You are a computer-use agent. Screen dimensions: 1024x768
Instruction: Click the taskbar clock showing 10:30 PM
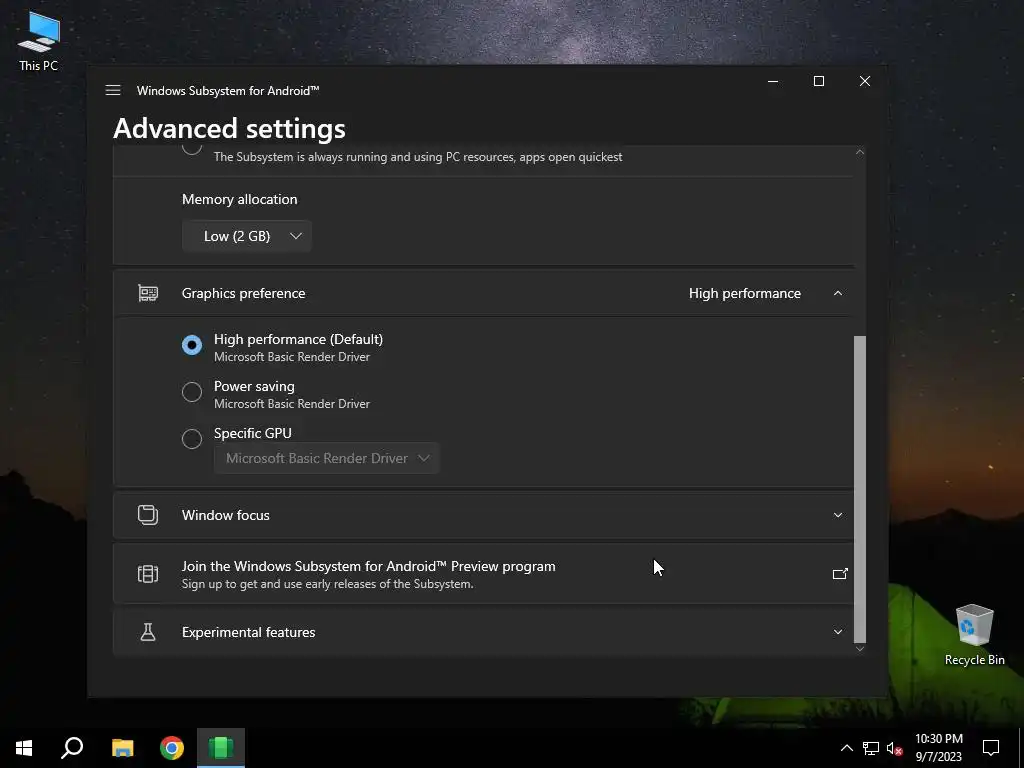click(x=938, y=748)
